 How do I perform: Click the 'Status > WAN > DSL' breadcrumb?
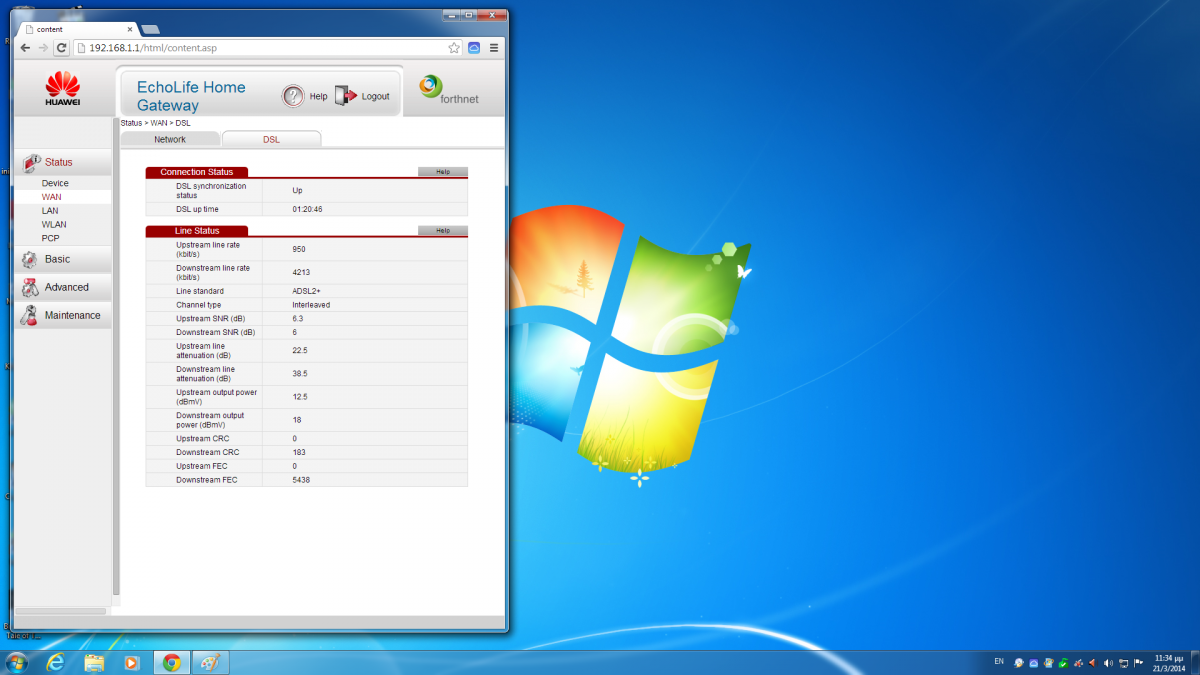[x=156, y=122]
